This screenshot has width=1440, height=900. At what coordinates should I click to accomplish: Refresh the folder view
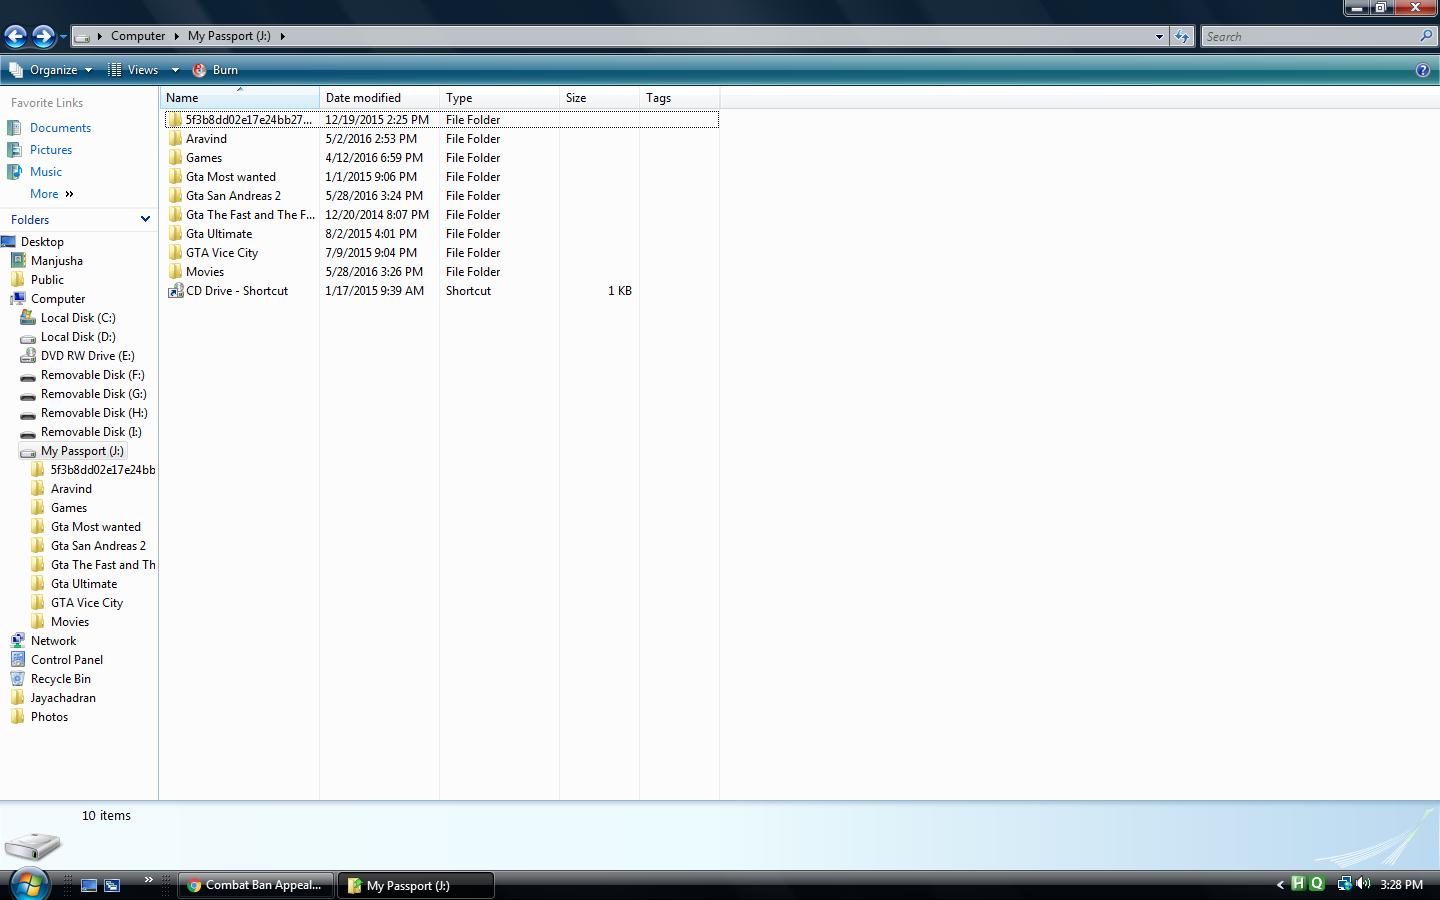click(x=1182, y=37)
